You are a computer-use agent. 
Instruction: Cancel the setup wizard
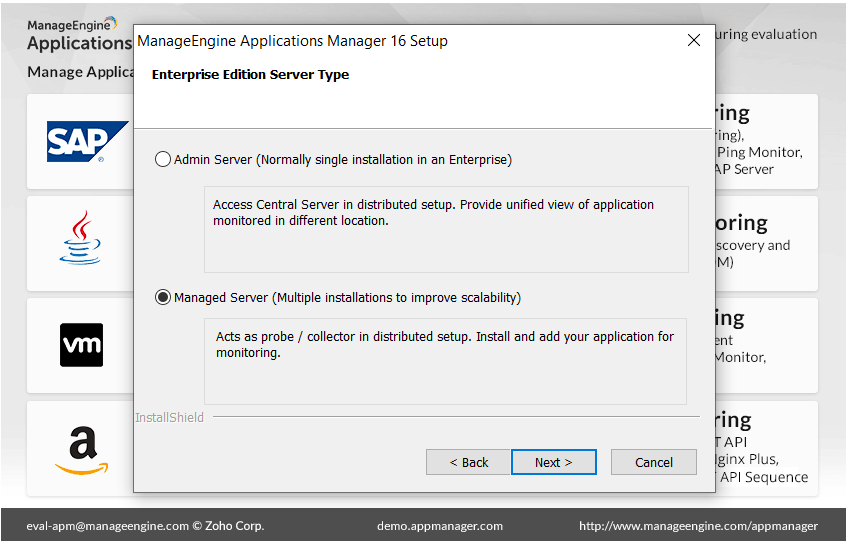[x=654, y=462]
